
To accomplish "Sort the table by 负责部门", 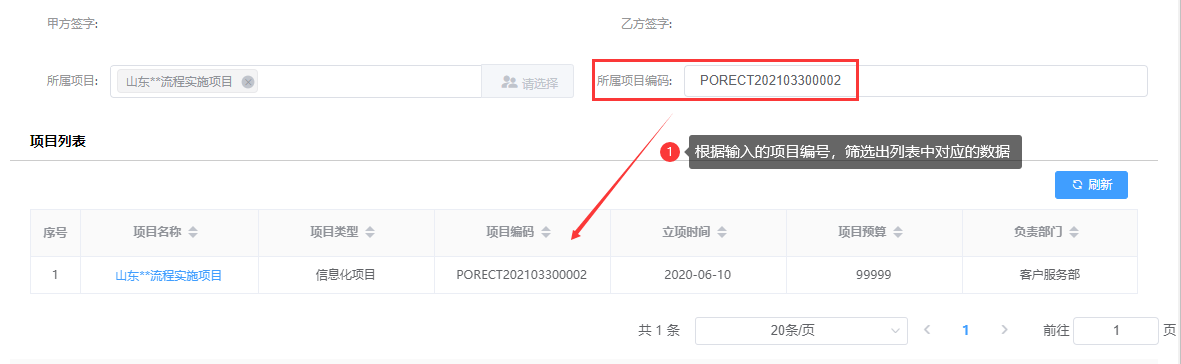I will (x=1074, y=232).
